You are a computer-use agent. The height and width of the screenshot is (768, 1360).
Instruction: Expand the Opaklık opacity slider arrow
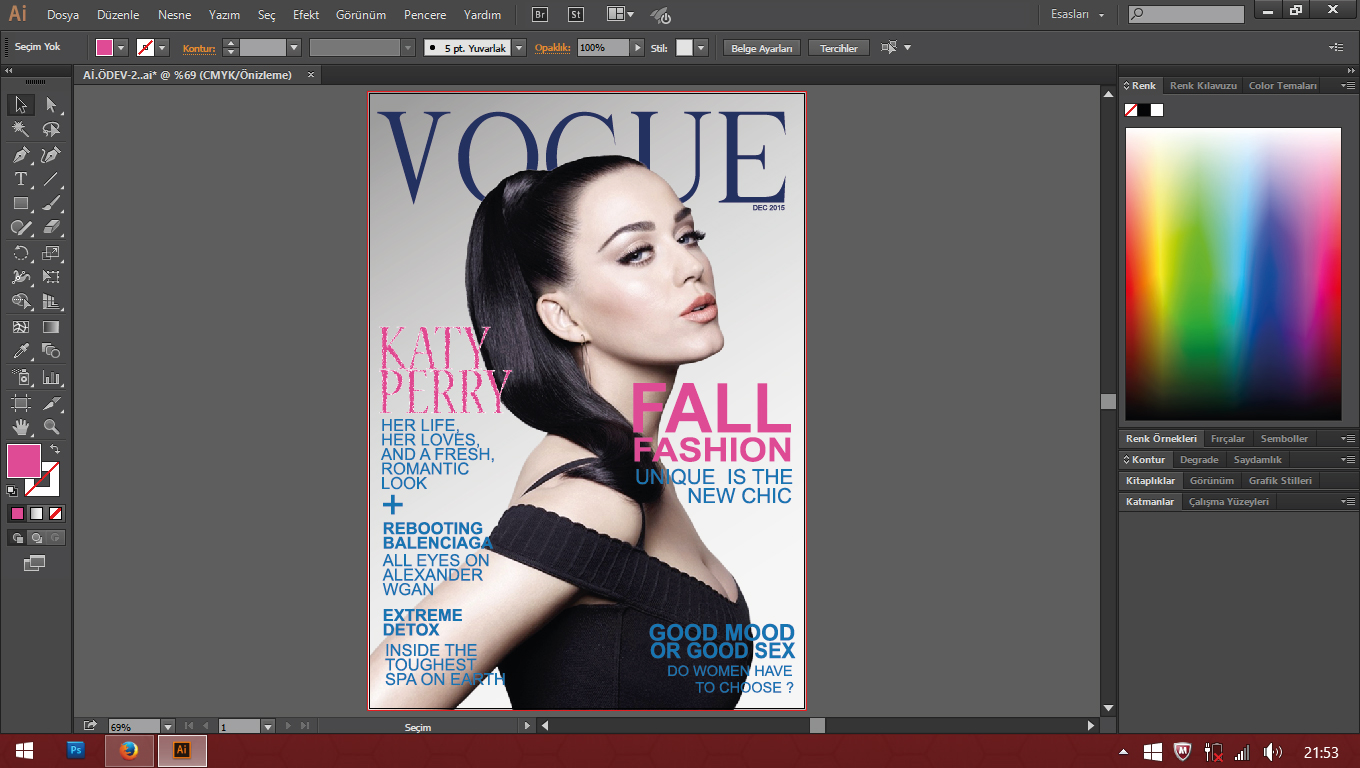[637, 47]
